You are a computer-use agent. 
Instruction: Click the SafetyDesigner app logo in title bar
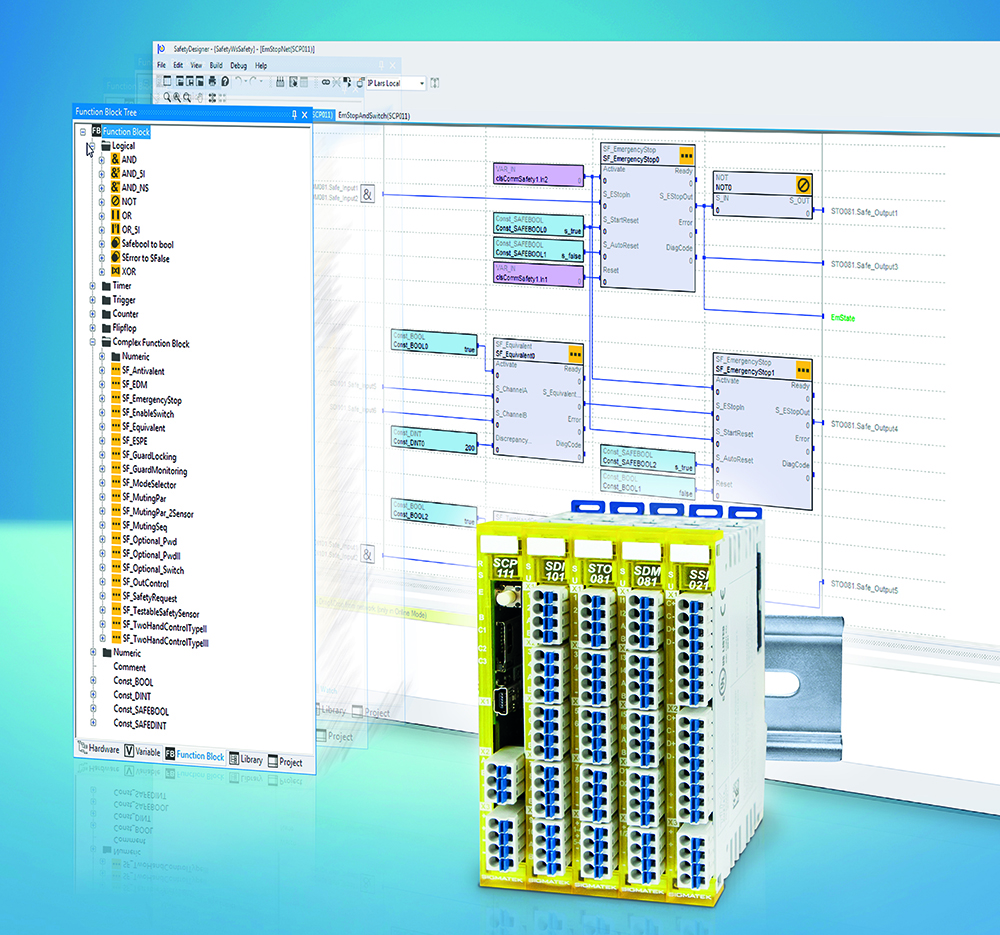[161, 48]
